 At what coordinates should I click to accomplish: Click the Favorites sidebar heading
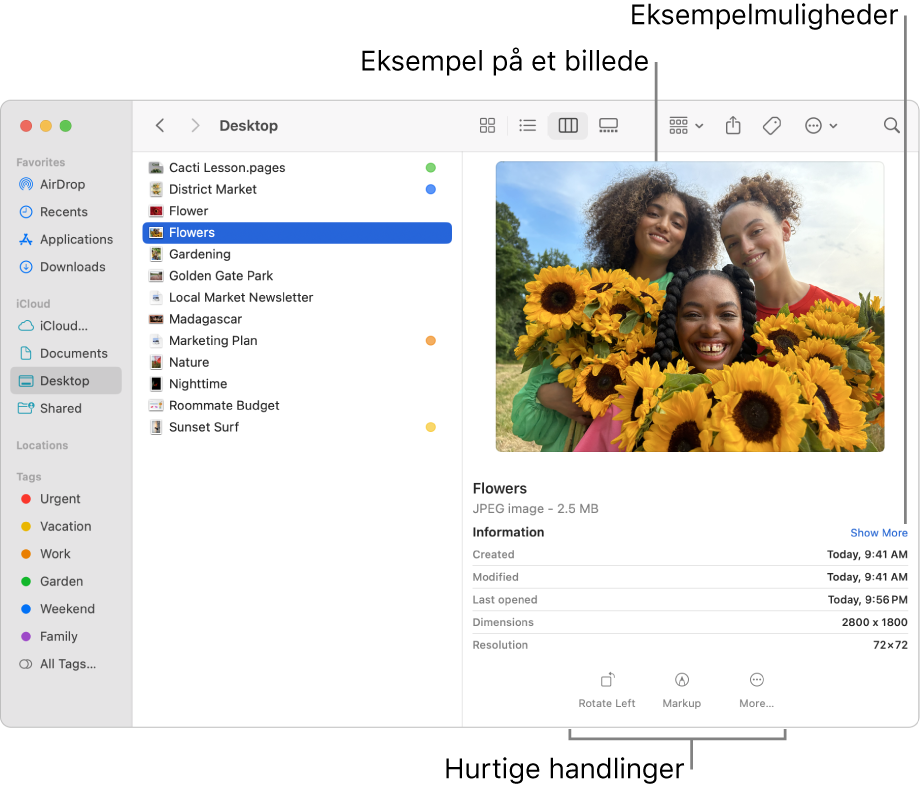point(41,162)
